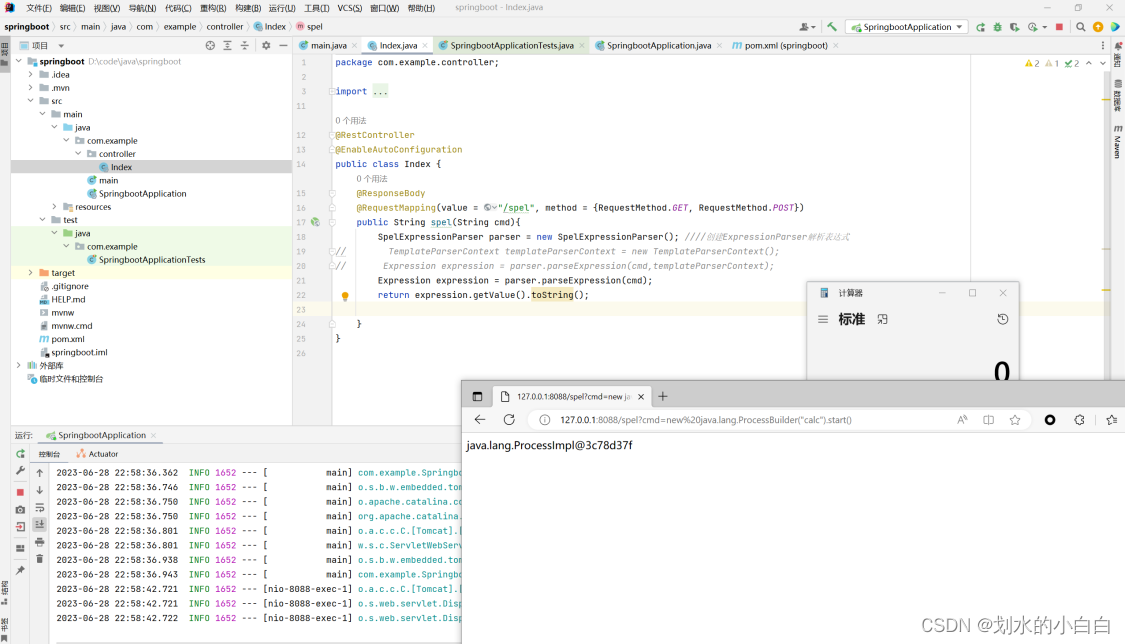Open project panel settings gear
The width and height of the screenshot is (1125, 644).
[x=266, y=45]
